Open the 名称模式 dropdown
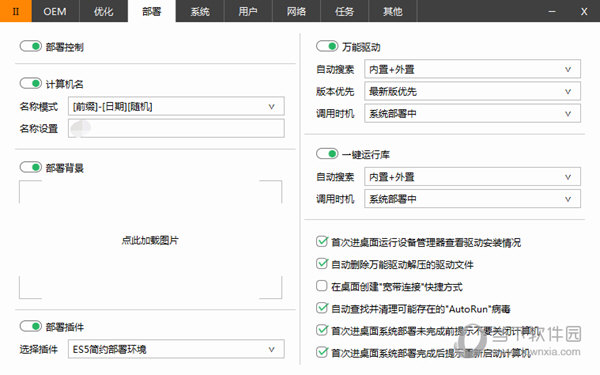Image resolution: width=600 pixels, height=375 pixels. tap(176, 106)
